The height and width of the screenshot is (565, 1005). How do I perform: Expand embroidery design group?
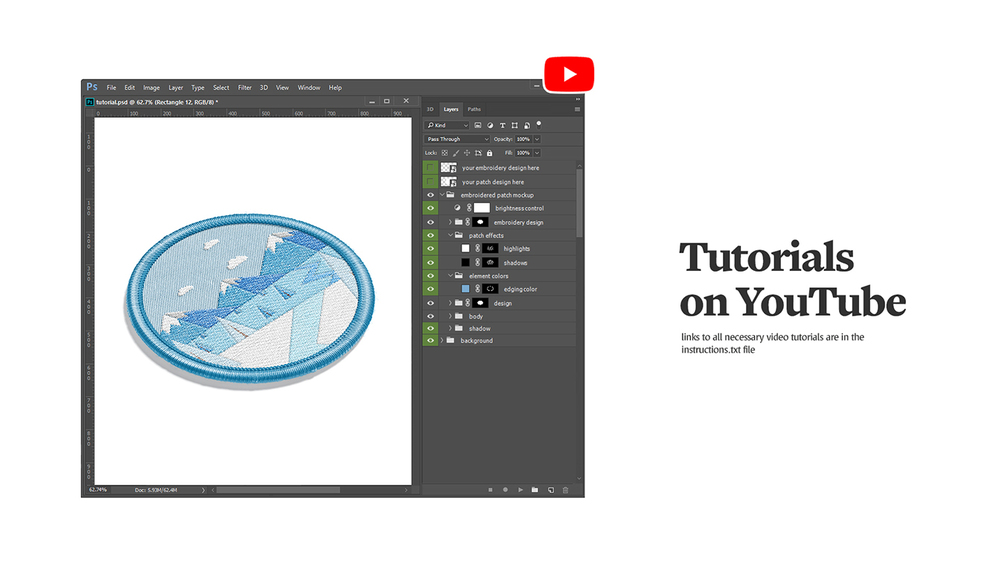[x=450, y=222]
